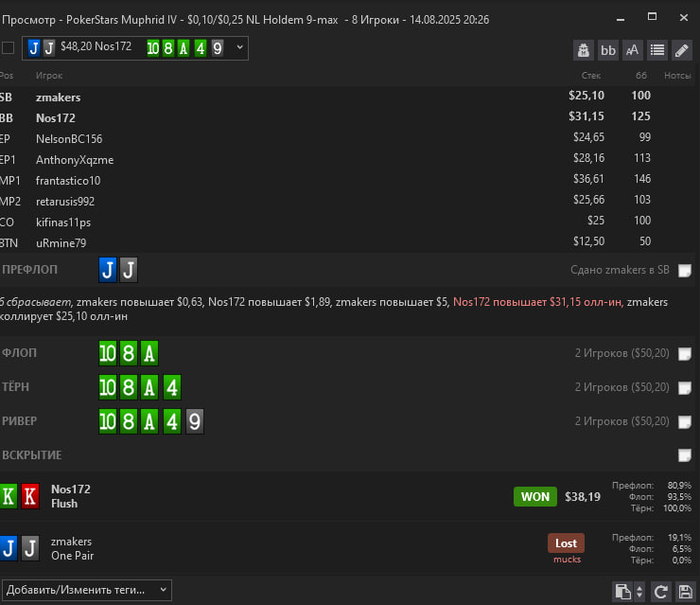The width and height of the screenshot is (700, 605).
Task: Tick the checkbox beside the hand selector
Action: [8, 48]
